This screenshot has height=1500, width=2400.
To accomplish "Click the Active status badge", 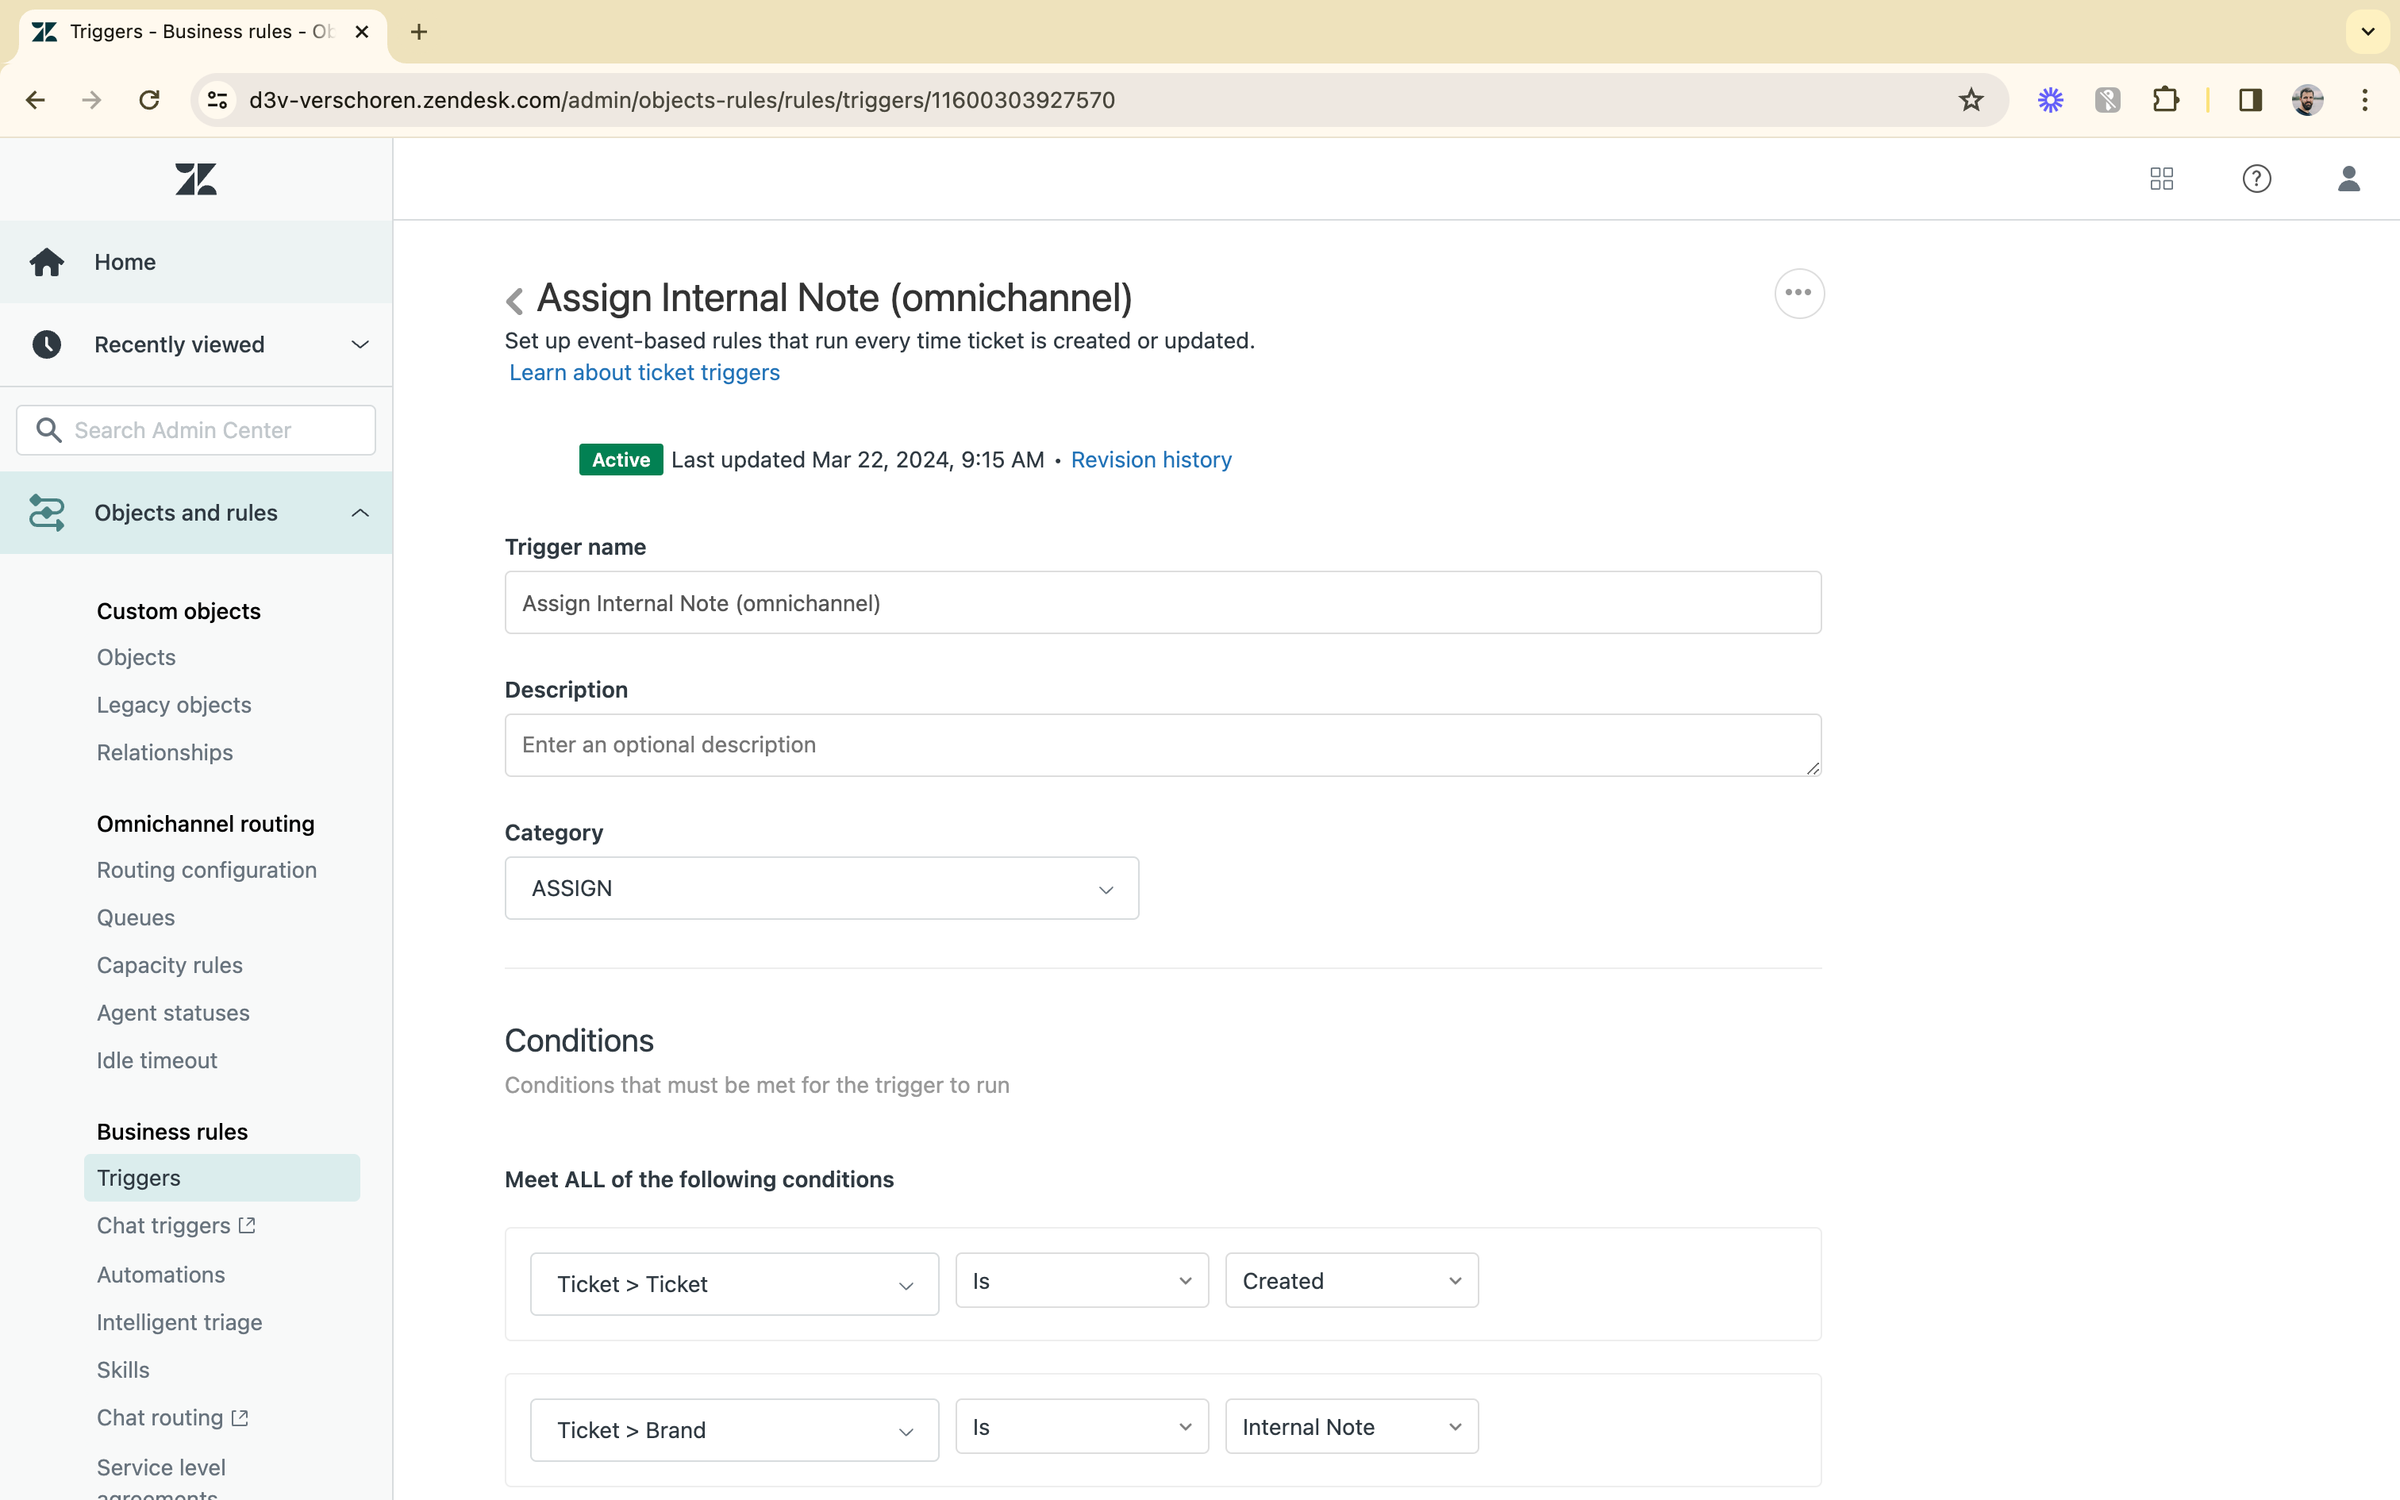I will (x=620, y=459).
